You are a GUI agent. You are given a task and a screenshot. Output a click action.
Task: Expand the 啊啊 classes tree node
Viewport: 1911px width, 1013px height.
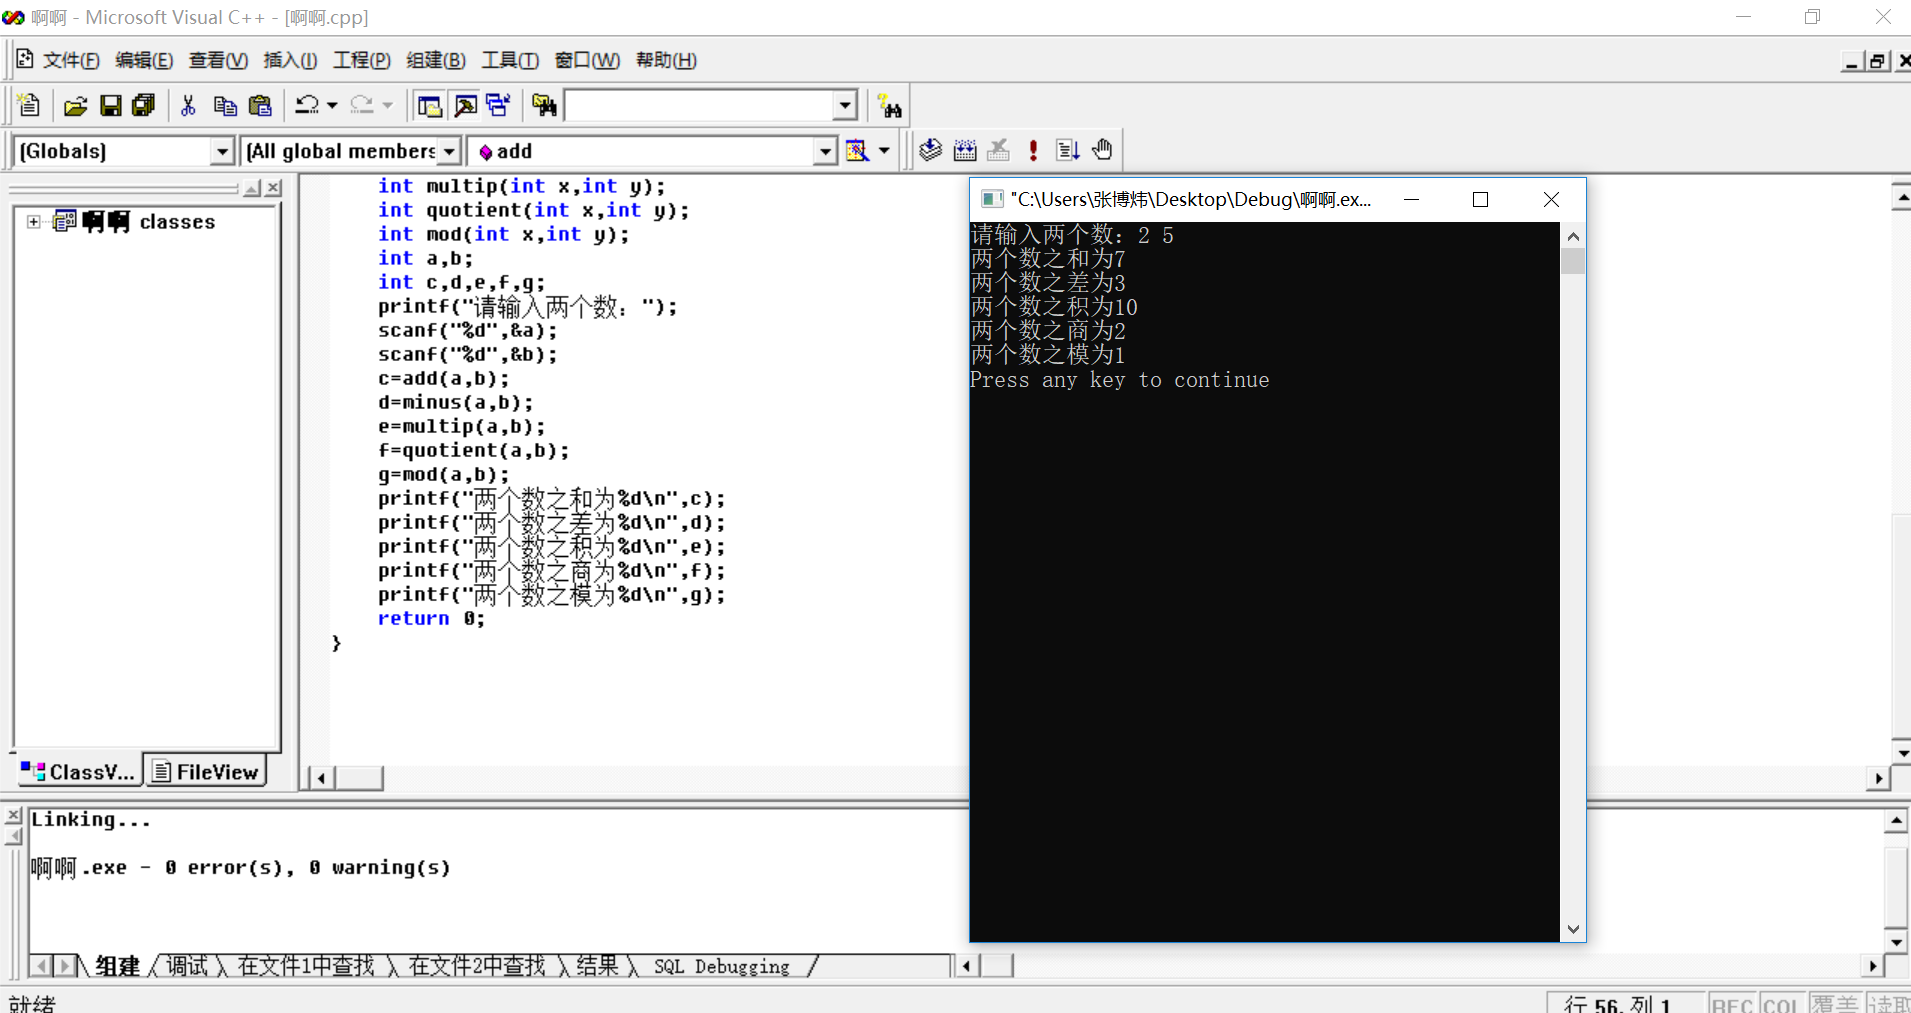34,222
